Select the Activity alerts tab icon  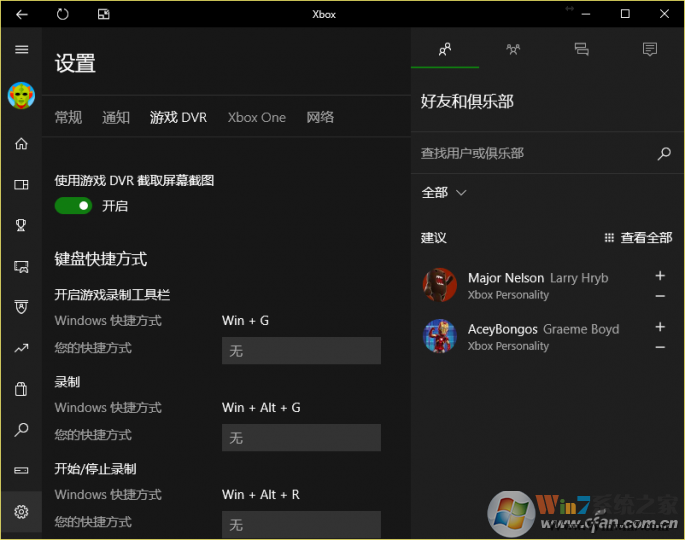[x=650, y=49]
